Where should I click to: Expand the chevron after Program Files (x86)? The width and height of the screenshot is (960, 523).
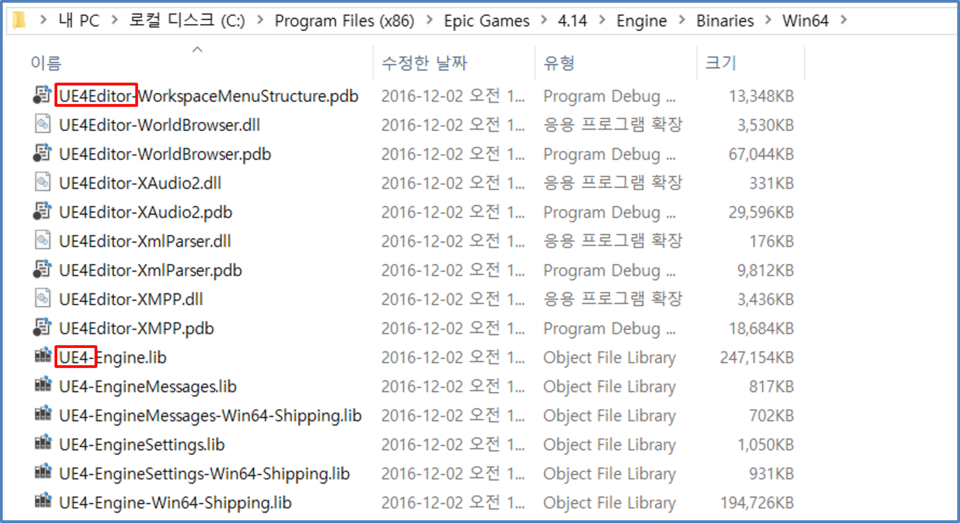[430, 20]
